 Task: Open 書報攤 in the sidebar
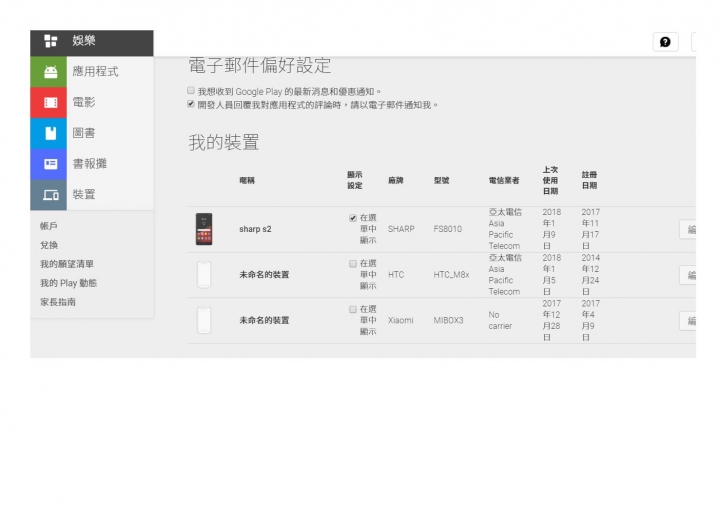pos(90,164)
